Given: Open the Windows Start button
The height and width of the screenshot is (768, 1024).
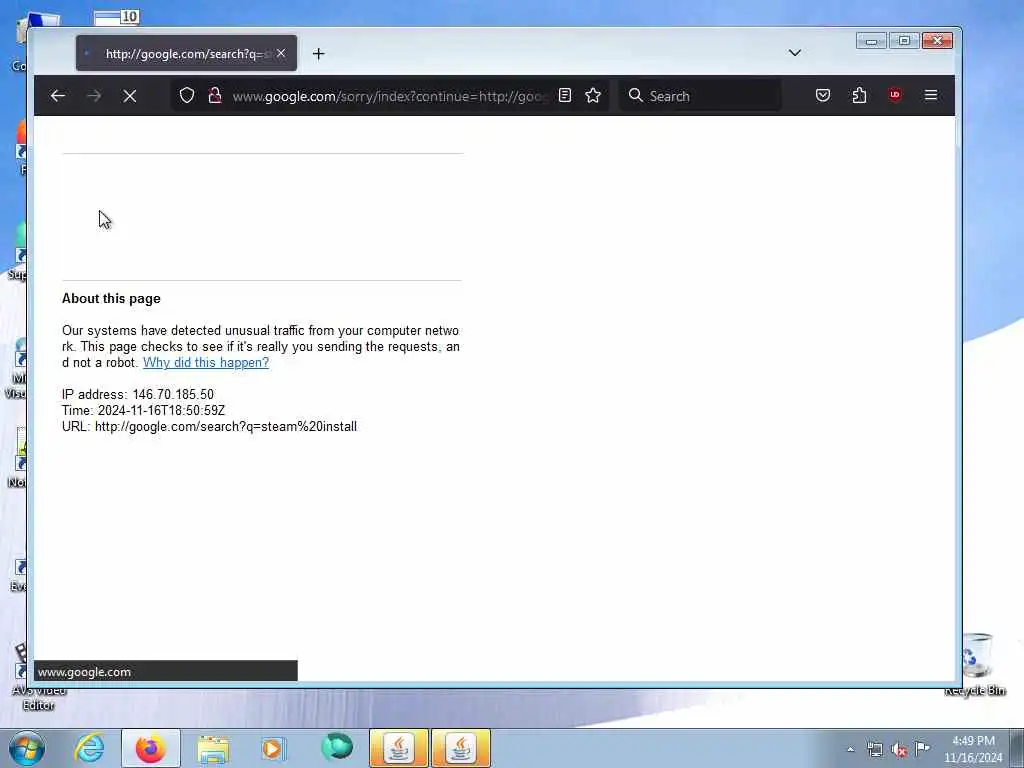Looking at the screenshot, I should (27, 748).
